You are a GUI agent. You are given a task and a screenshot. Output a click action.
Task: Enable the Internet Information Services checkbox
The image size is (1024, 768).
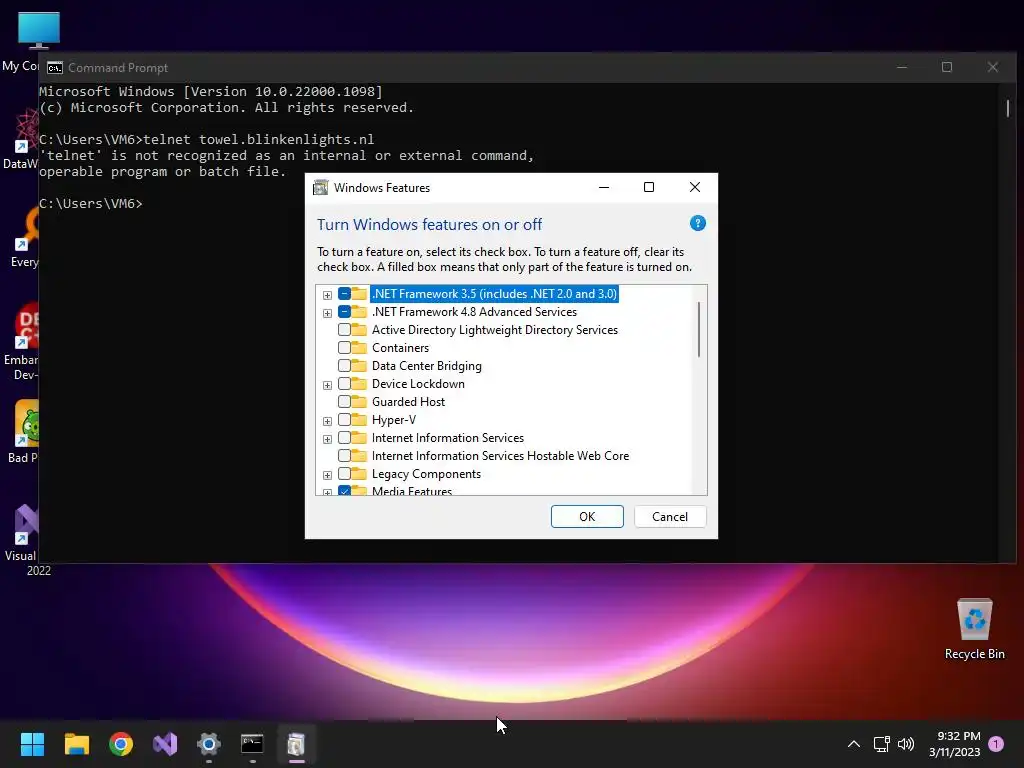(344, 438)
